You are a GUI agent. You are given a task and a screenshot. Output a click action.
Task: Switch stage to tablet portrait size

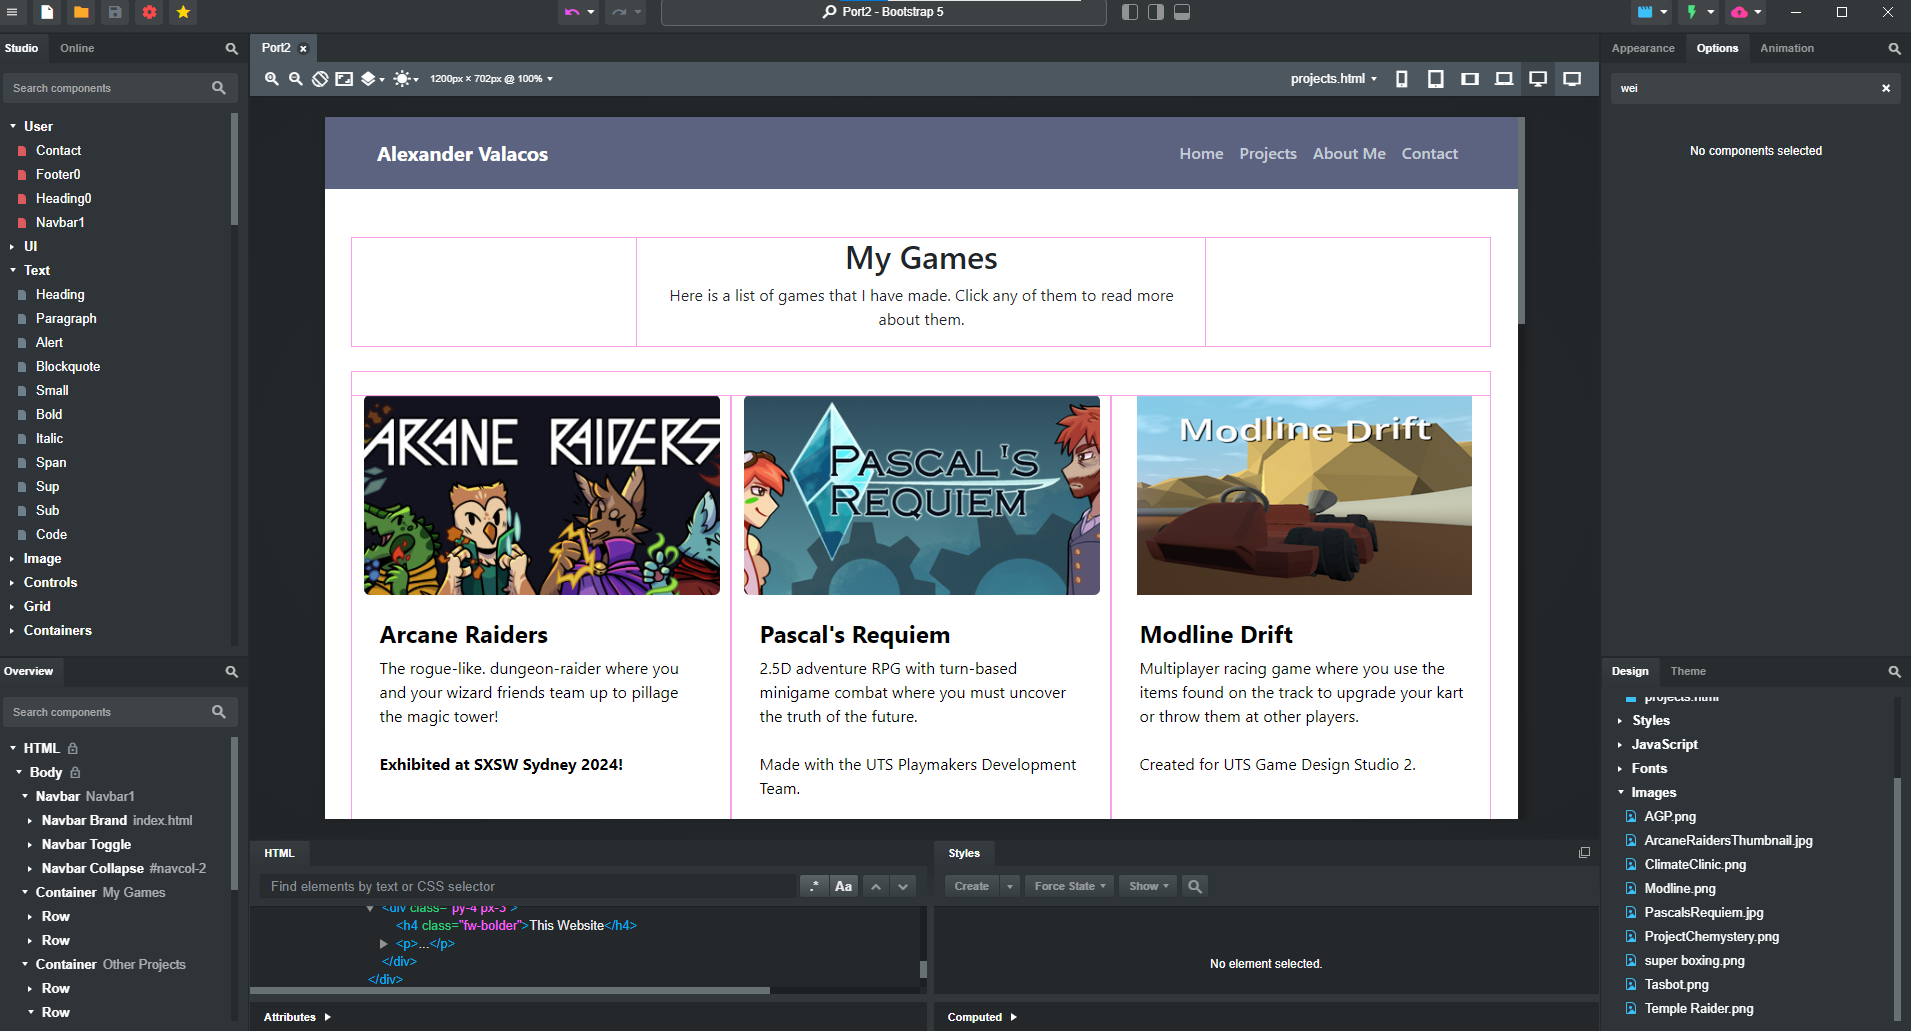click(1436, 79)
